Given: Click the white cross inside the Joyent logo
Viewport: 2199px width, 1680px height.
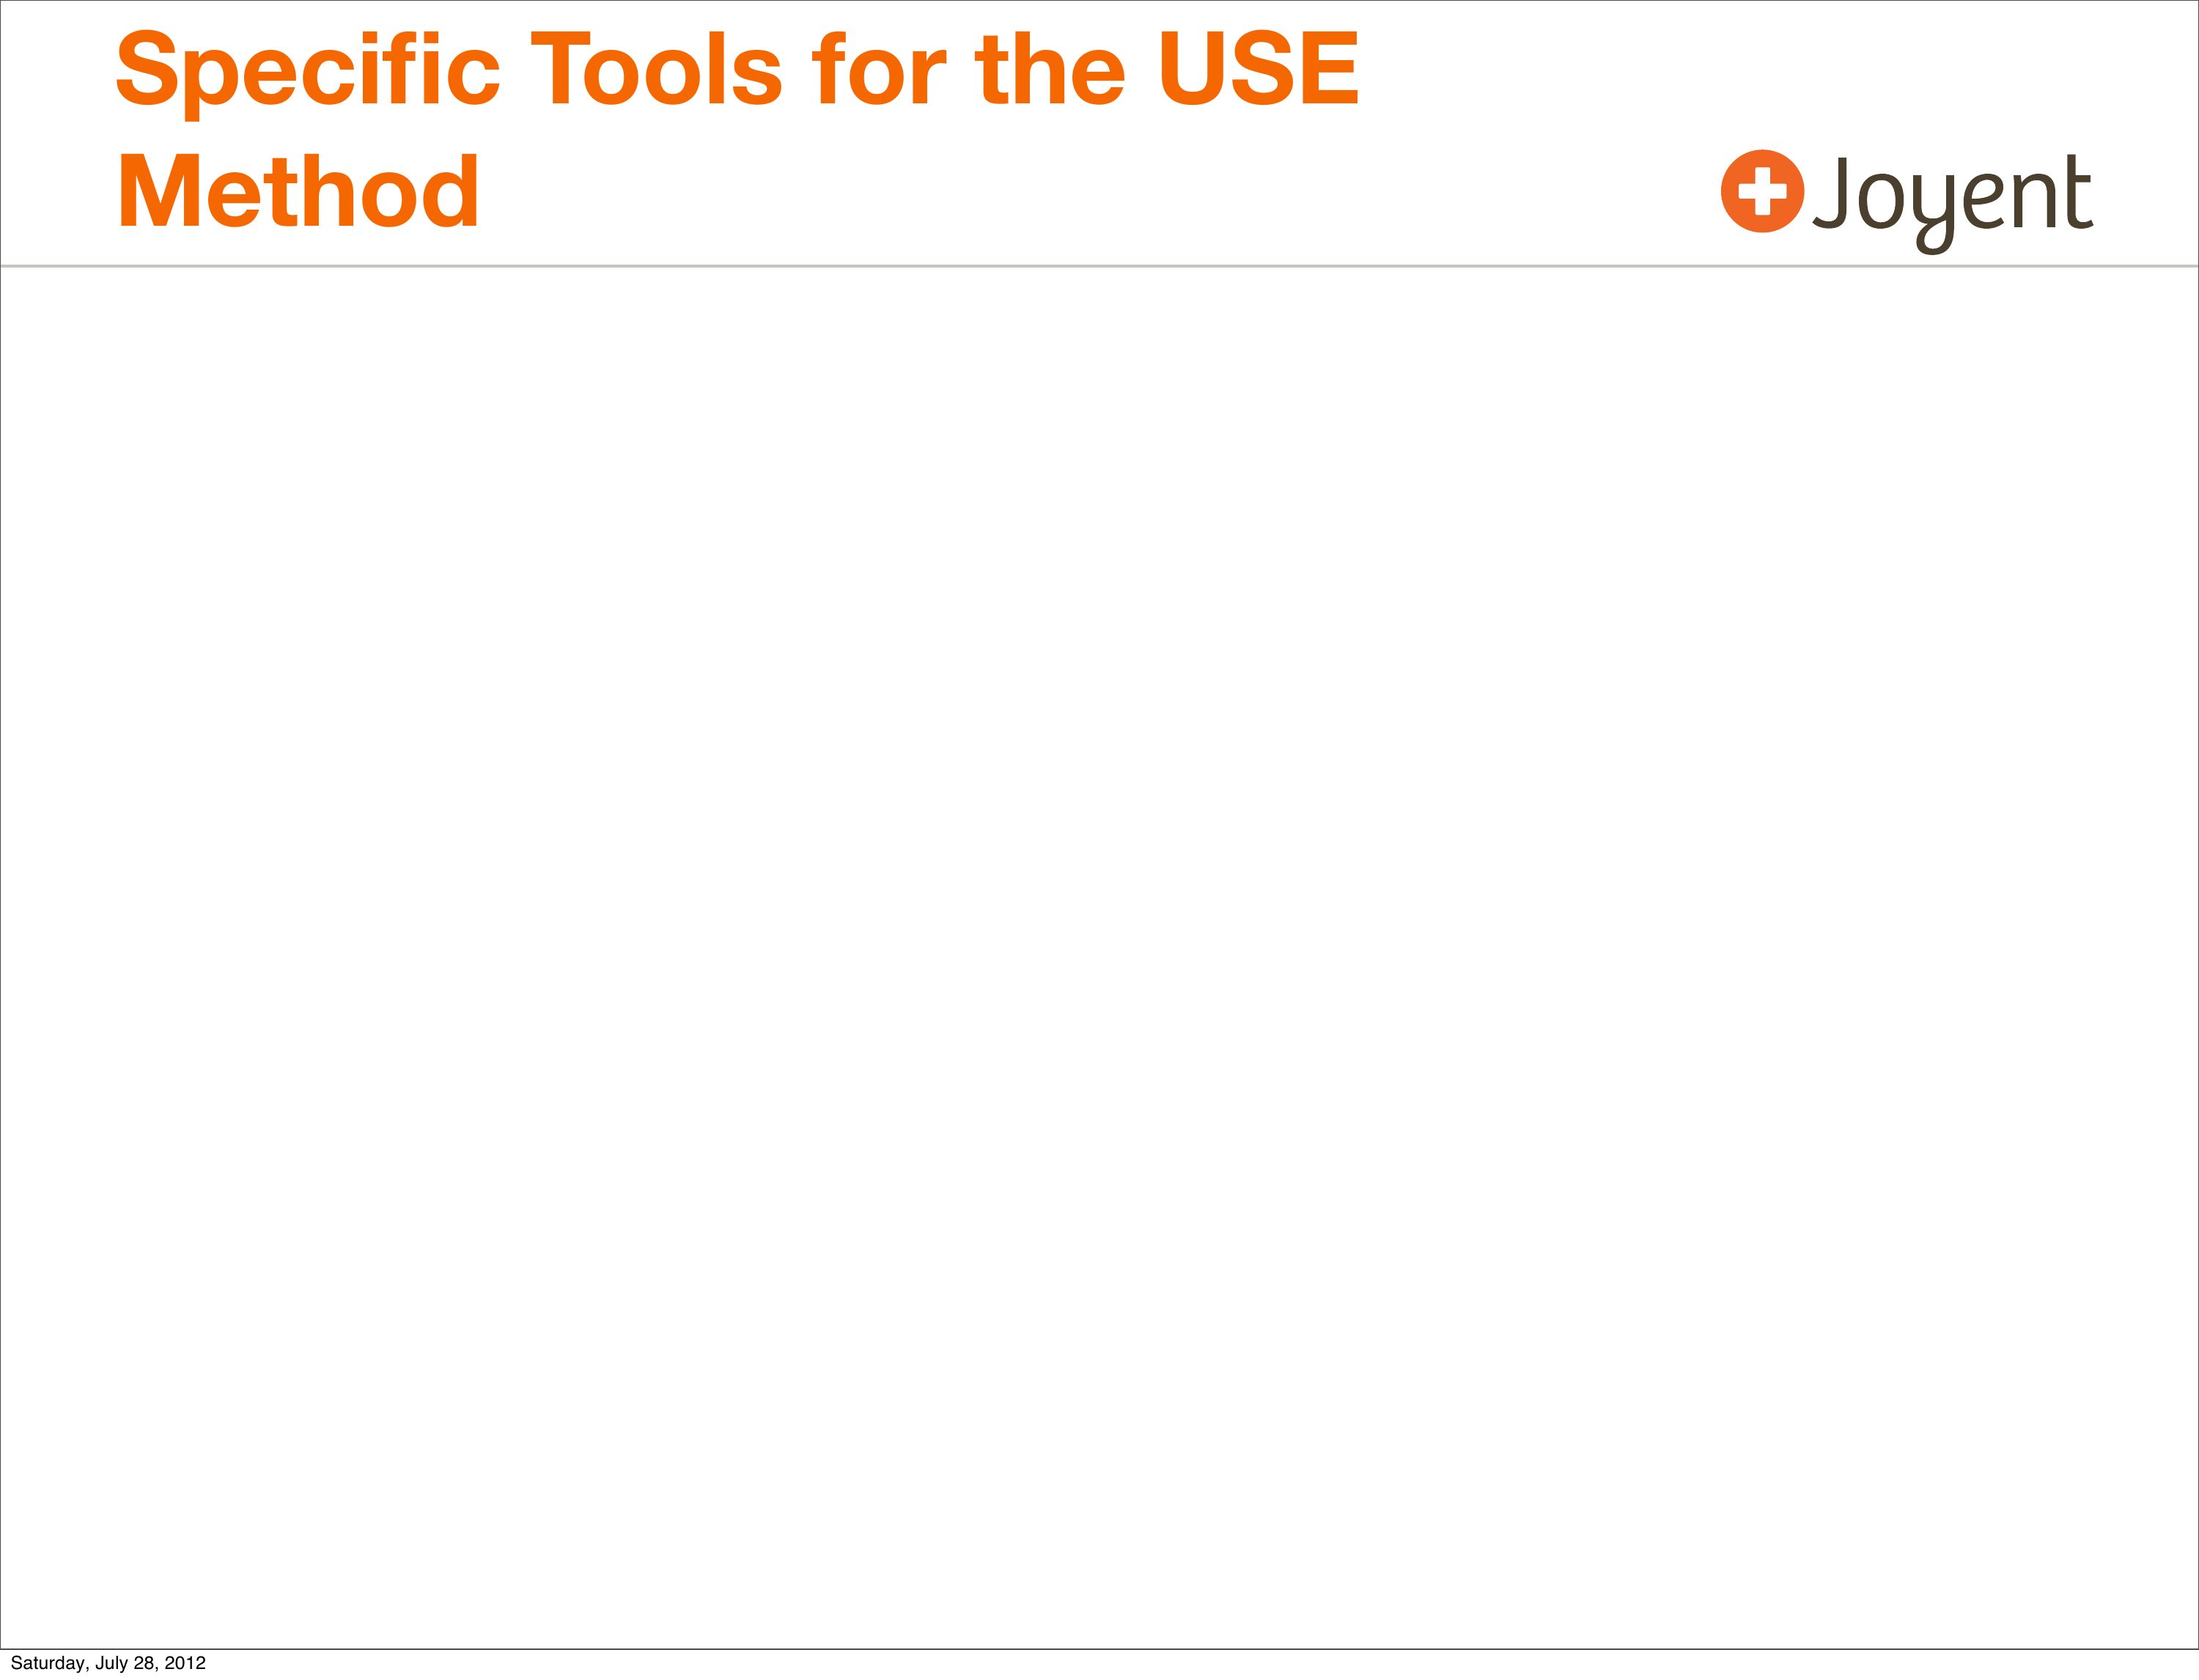Looking at the screenshot, I should click(1762, 191).
